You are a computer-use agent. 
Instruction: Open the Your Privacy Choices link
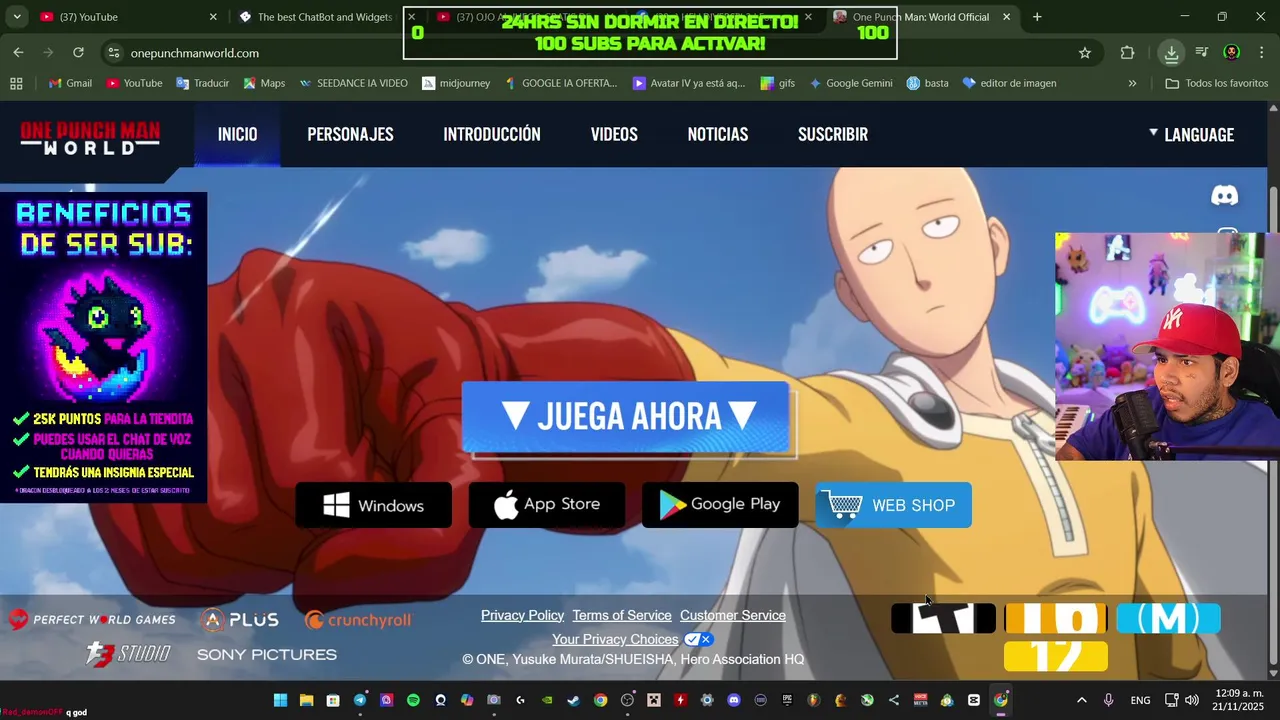[615, 639]
